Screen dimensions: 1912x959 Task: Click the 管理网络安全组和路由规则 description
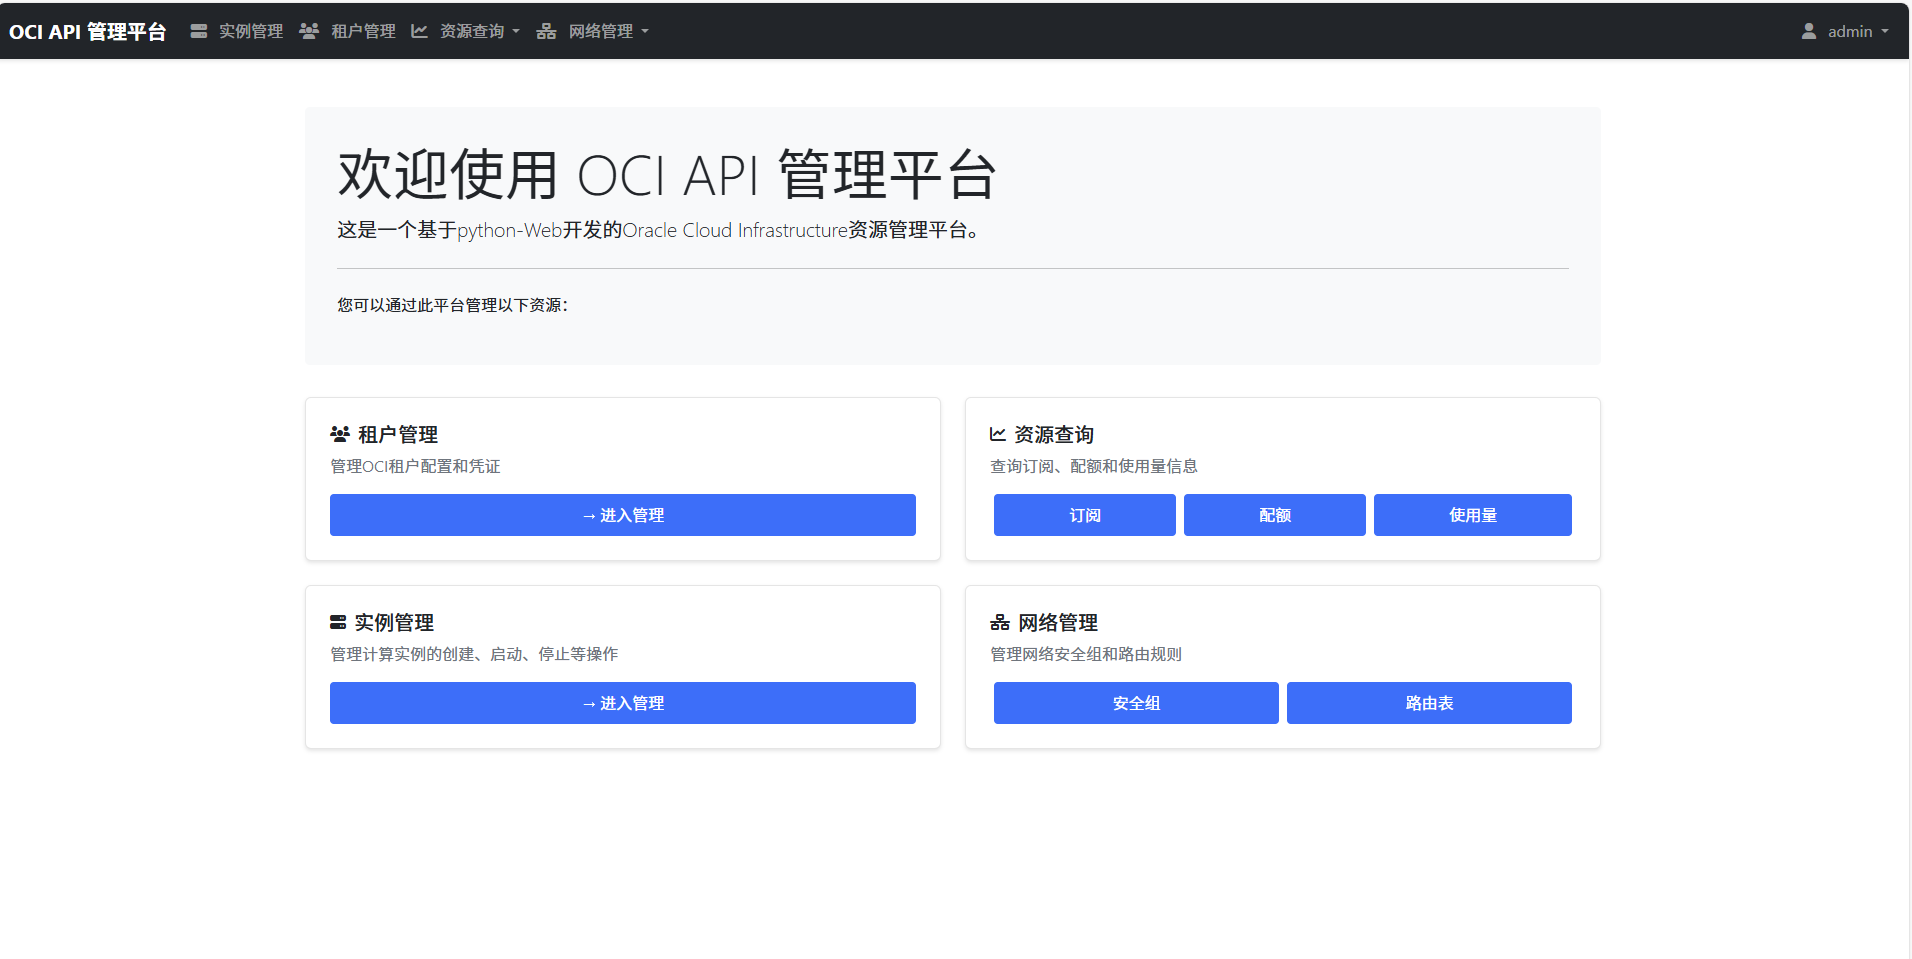pyautogui.click(x=1086, y=654)
